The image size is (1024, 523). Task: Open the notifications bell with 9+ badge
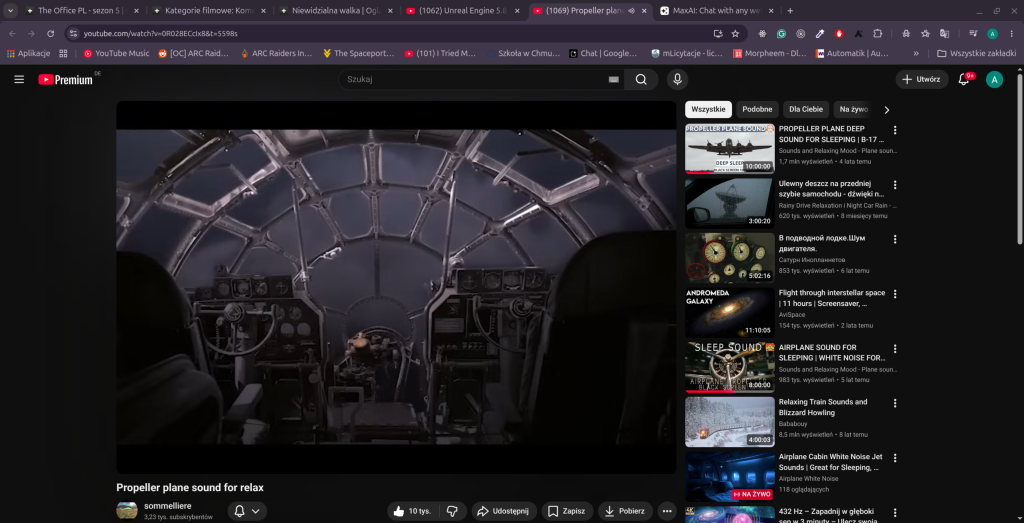tap(964, 80)
